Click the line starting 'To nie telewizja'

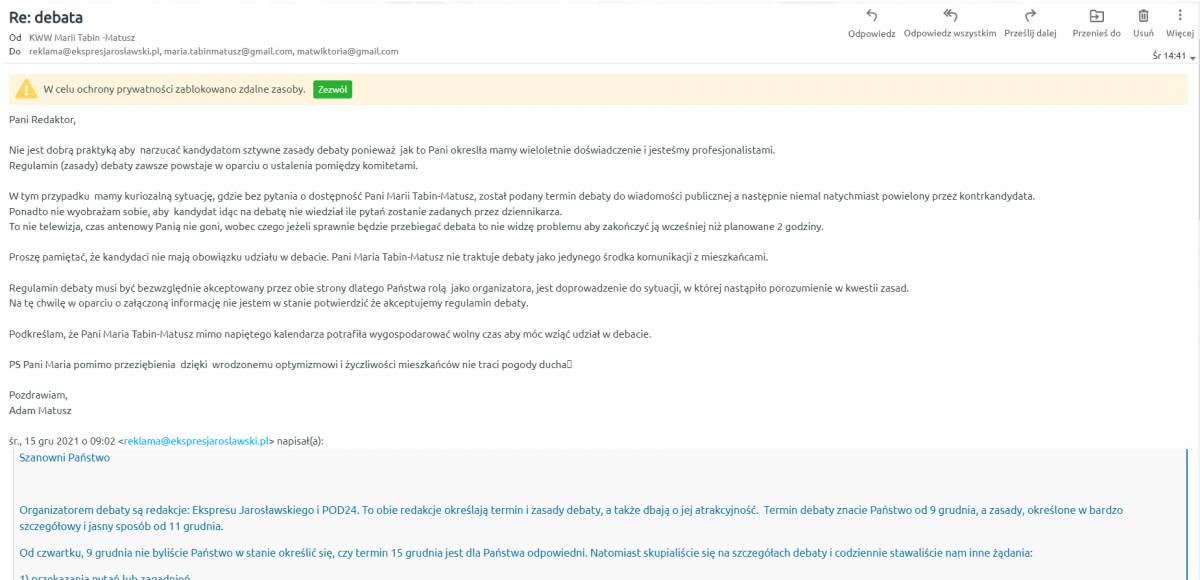click(x=416, y=226)
